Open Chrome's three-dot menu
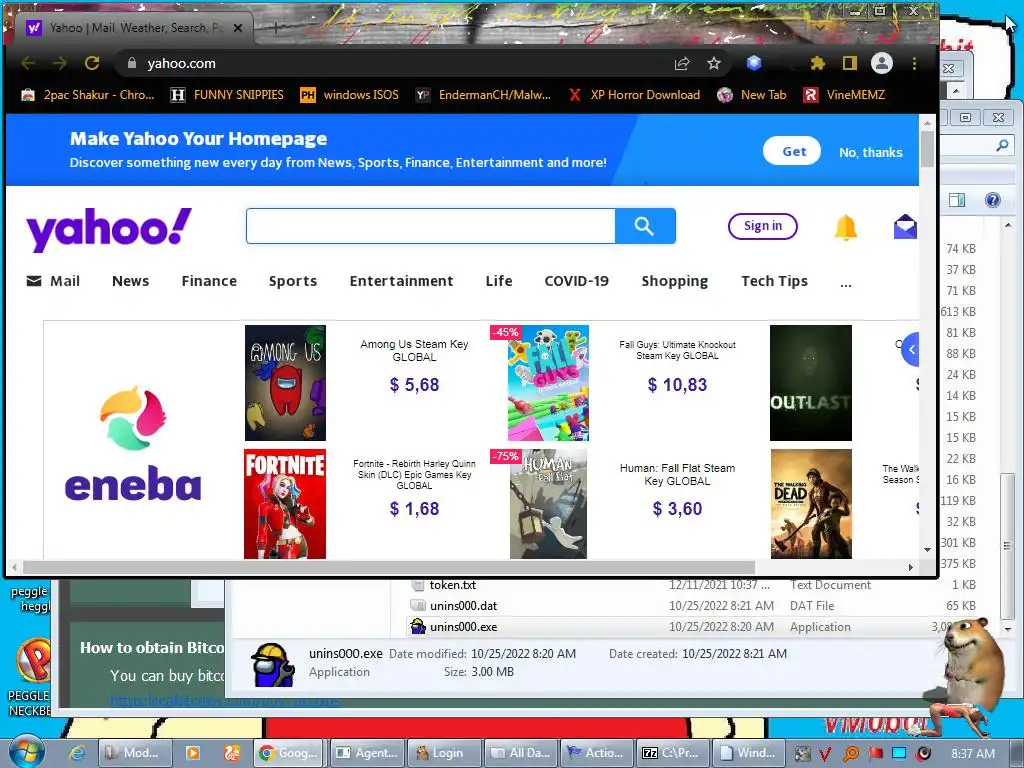 914,63
